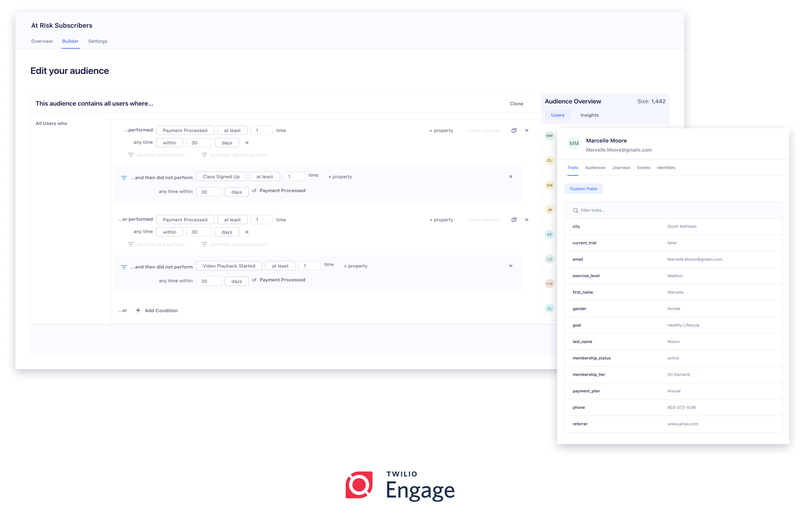Viewport: 800px width, 527px height.
Task: Add property to first "performed" condition
Action: (441, 131)
